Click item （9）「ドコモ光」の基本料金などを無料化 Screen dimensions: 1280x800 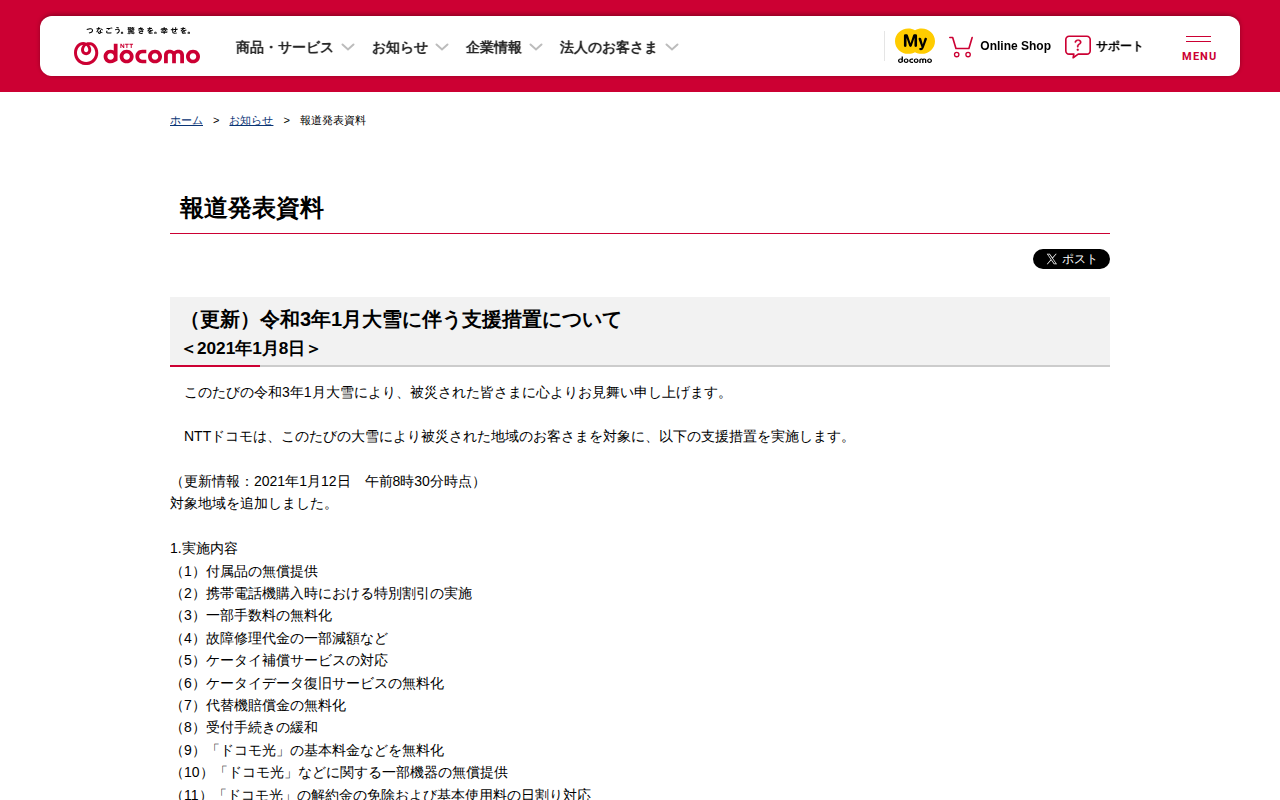click(x=308, y=750)
